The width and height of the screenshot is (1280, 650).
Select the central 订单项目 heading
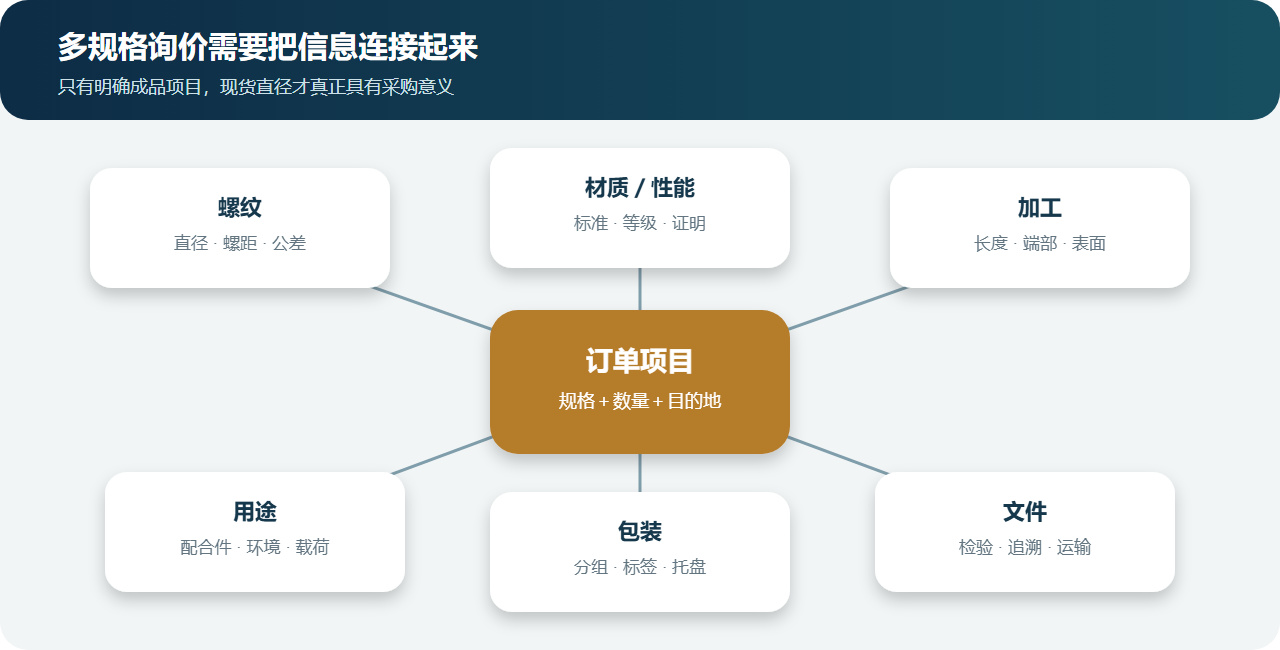tap(640, 361)
